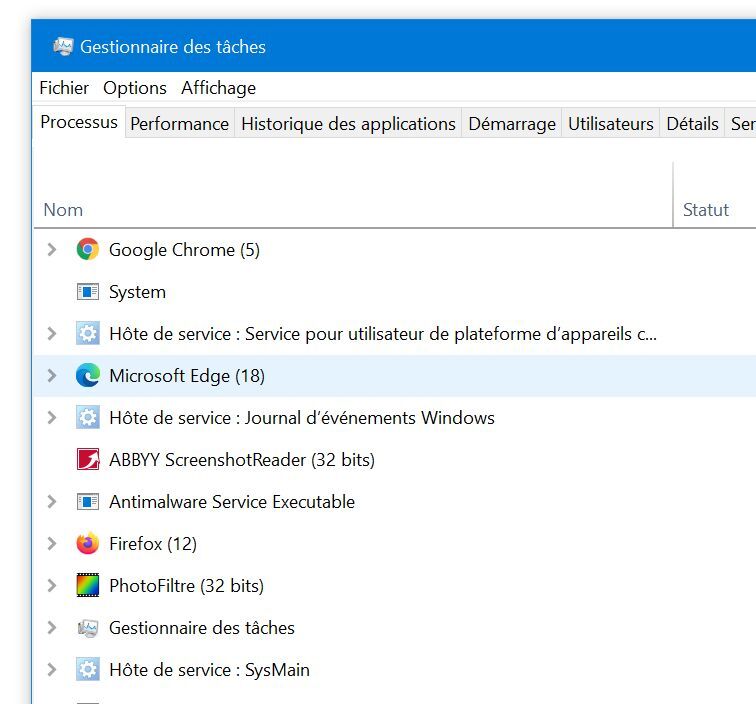Click the System process icon

88,292
